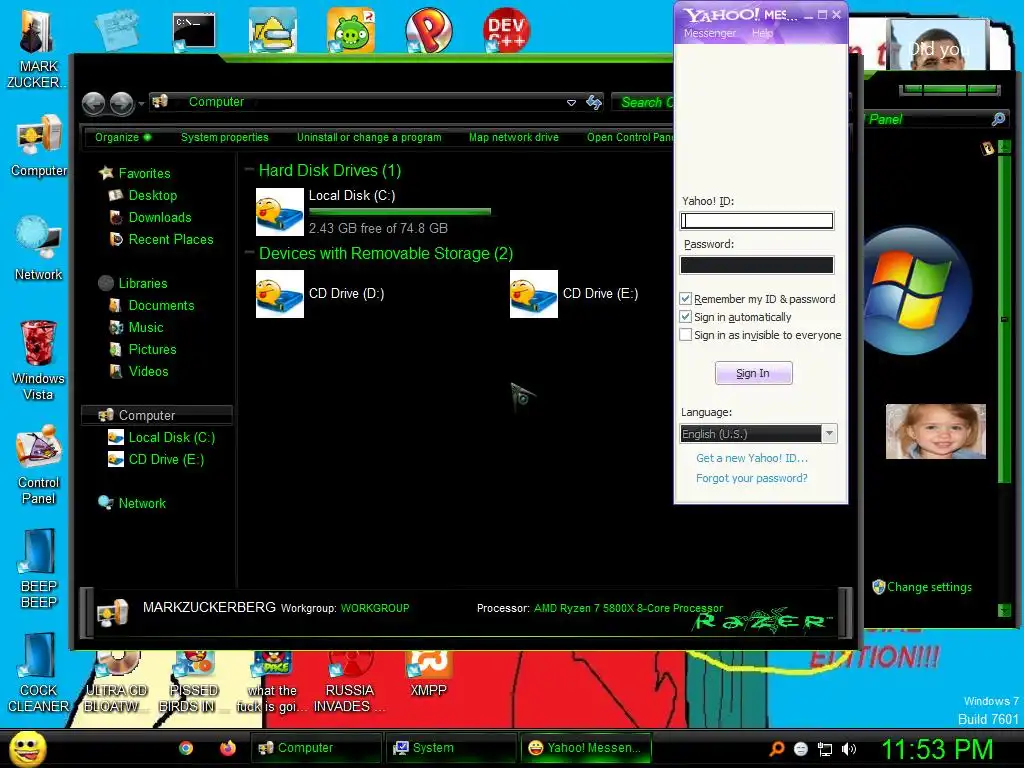The height and width of the screenshot is (768, 1024).
Task: Click Forgot your password link
Action: pyautogui.click(x=752, y=478)
